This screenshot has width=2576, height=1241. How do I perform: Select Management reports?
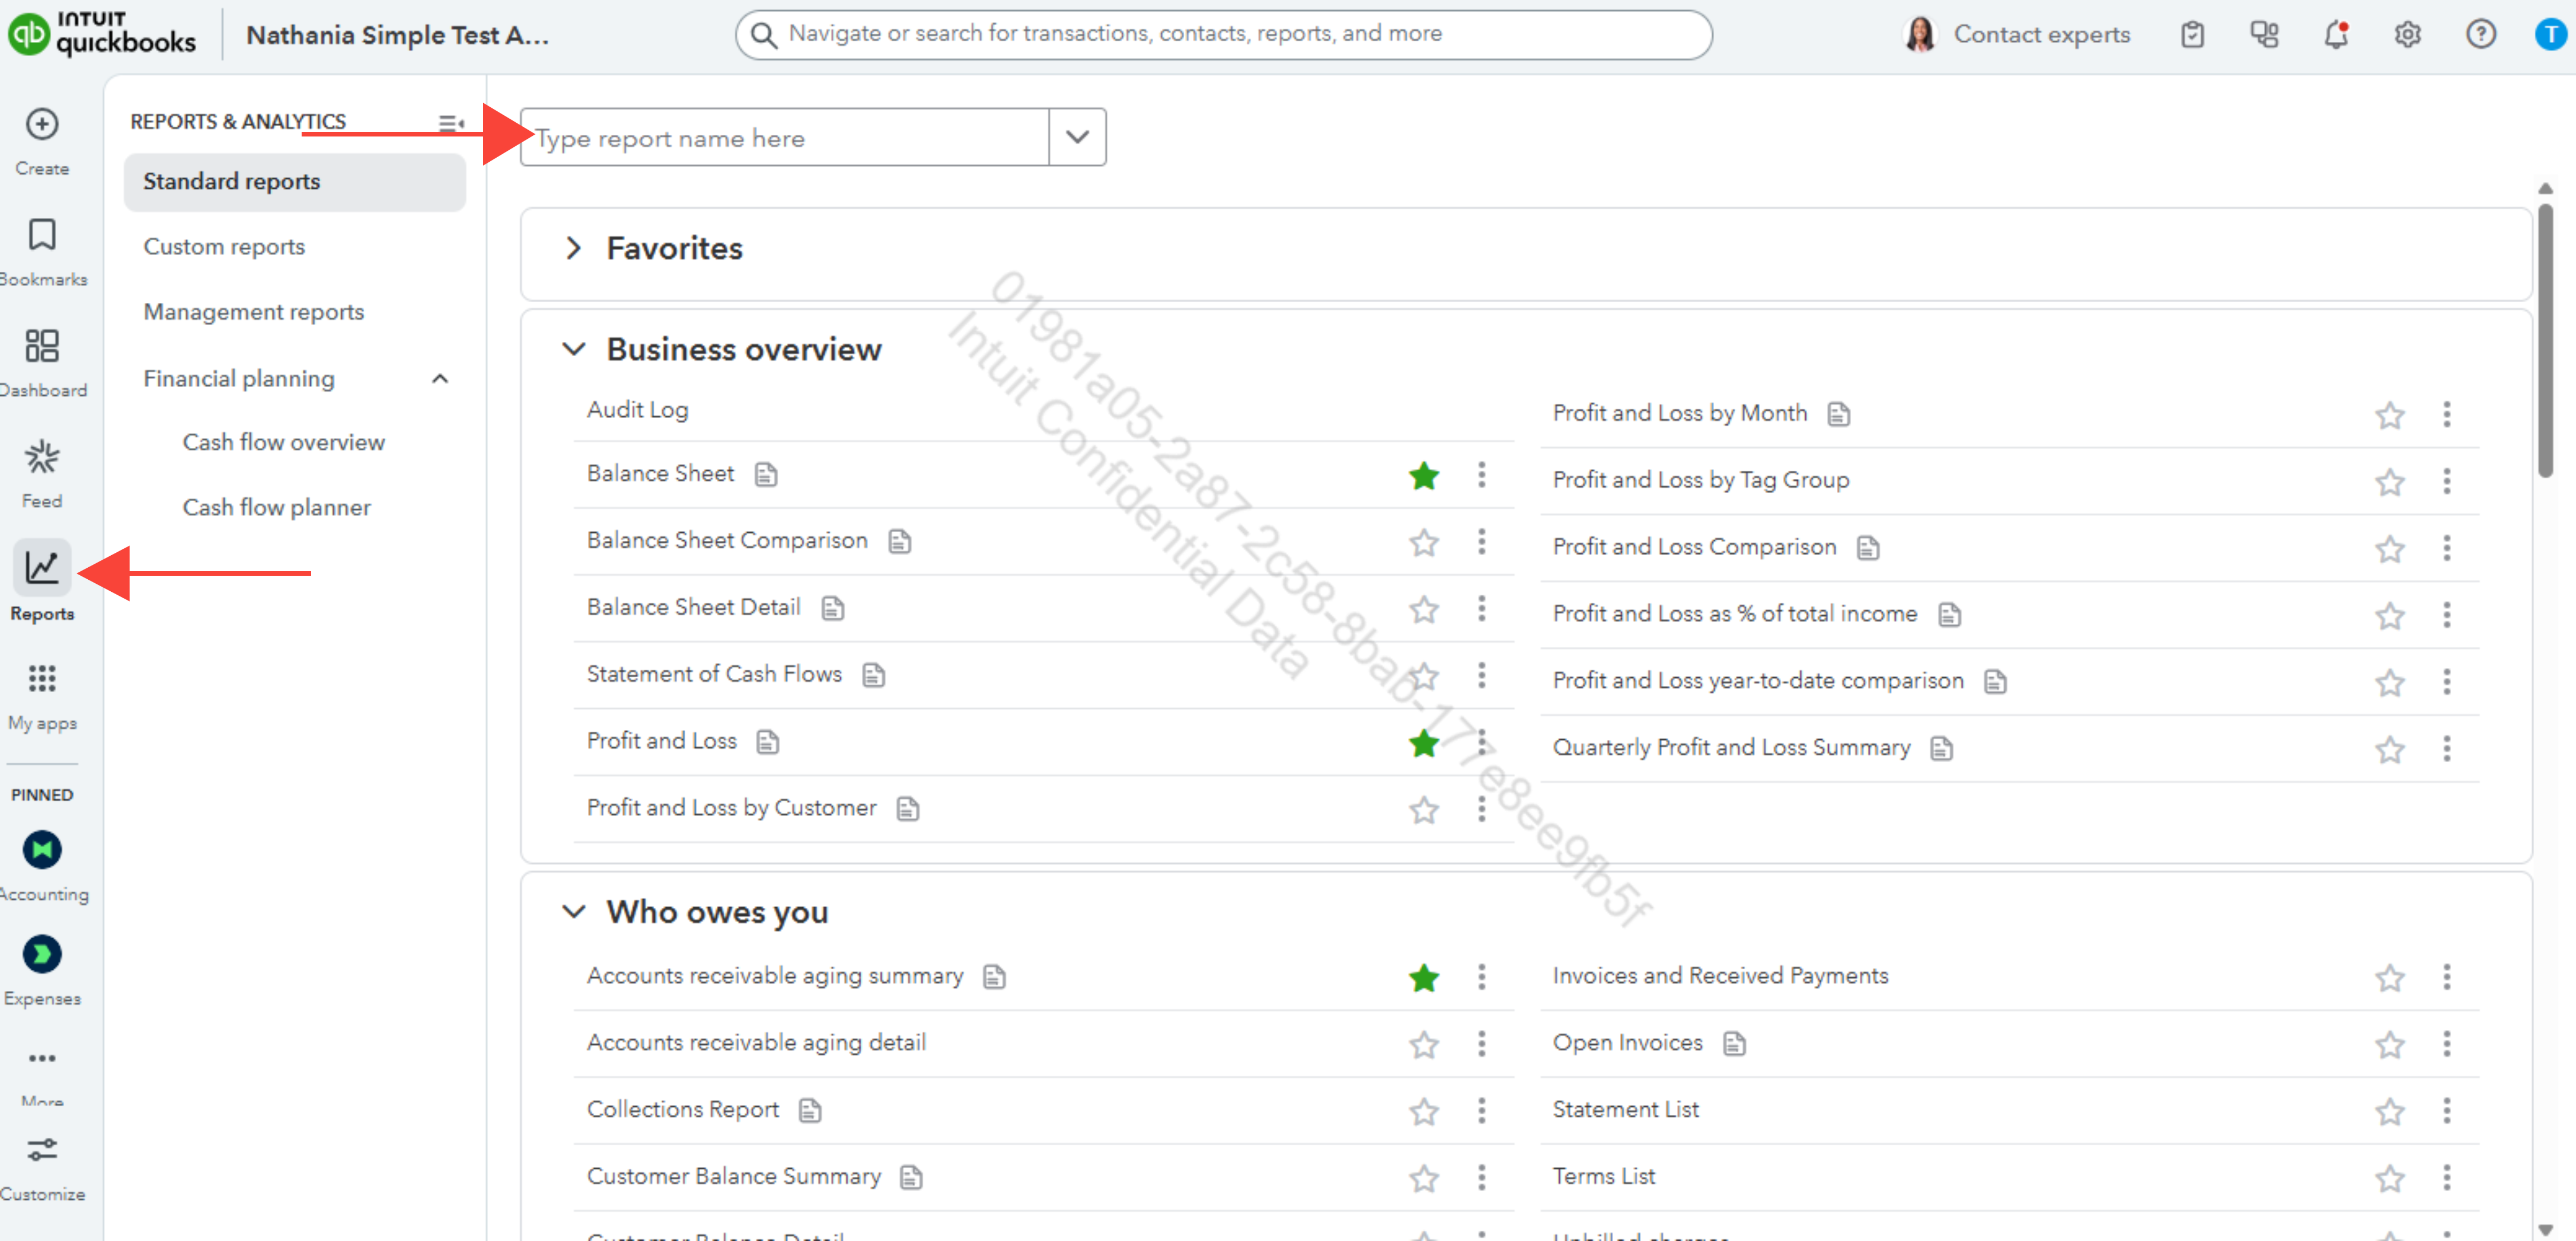tap(254, 312)
